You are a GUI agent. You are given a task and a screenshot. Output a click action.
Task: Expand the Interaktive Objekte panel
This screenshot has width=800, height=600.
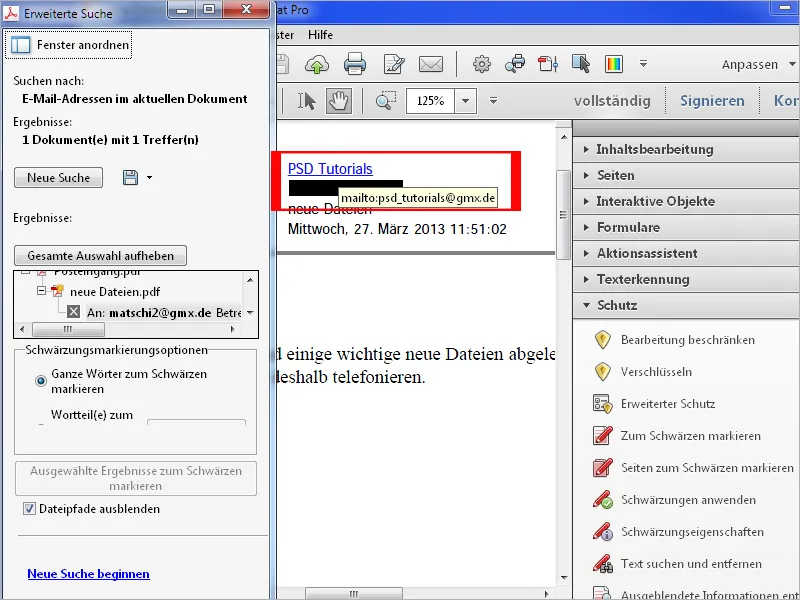686,202
